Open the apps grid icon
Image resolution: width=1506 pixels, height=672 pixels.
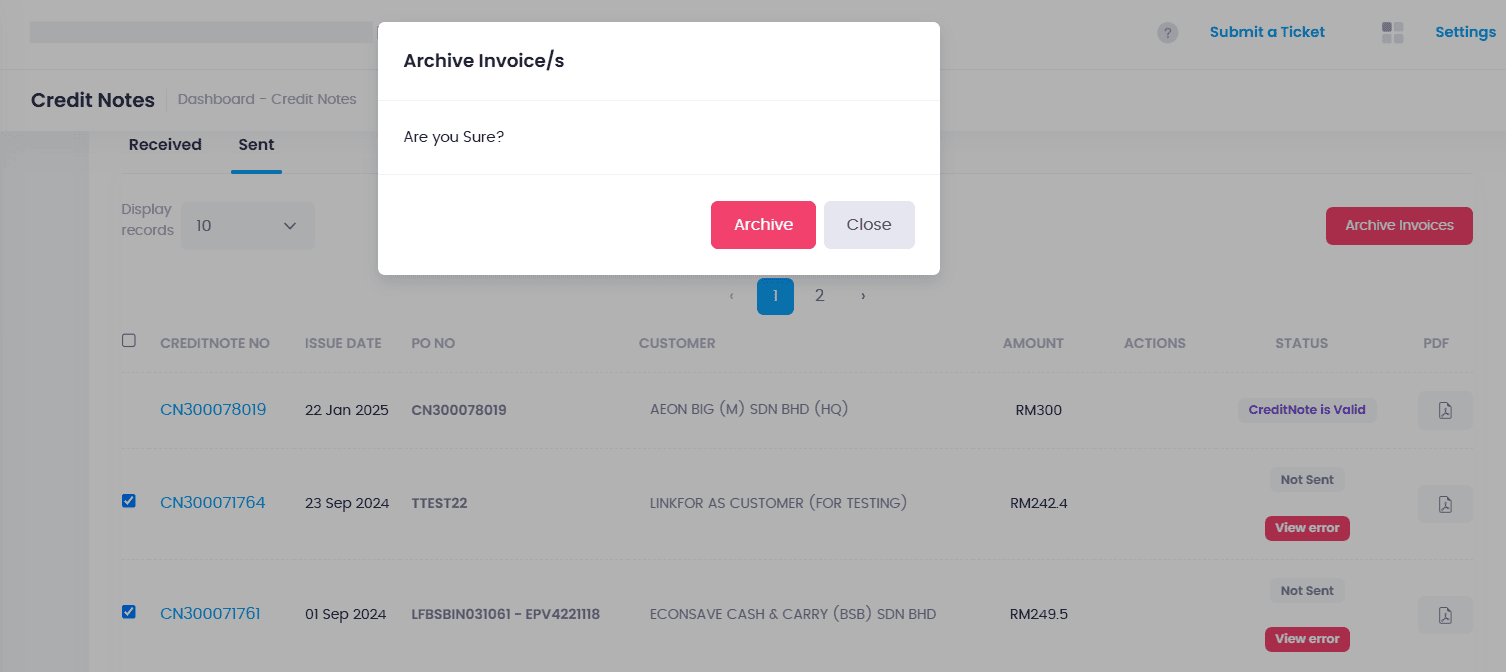pos(1392,33)
